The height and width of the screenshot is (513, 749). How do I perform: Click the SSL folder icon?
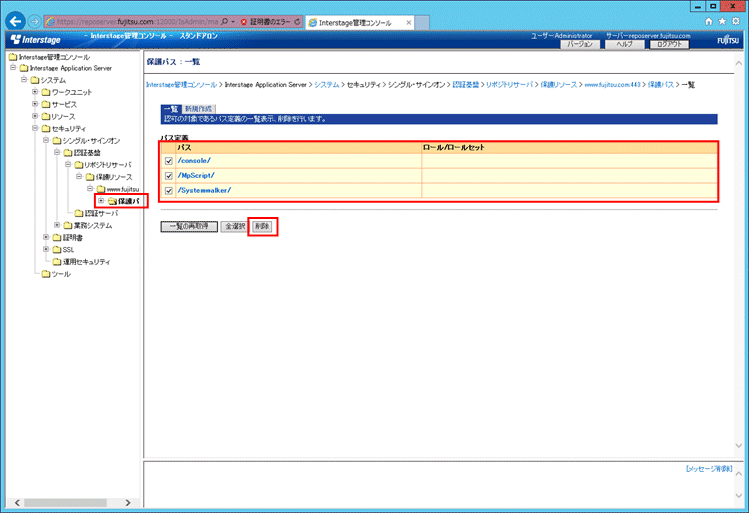click(57, 249)
